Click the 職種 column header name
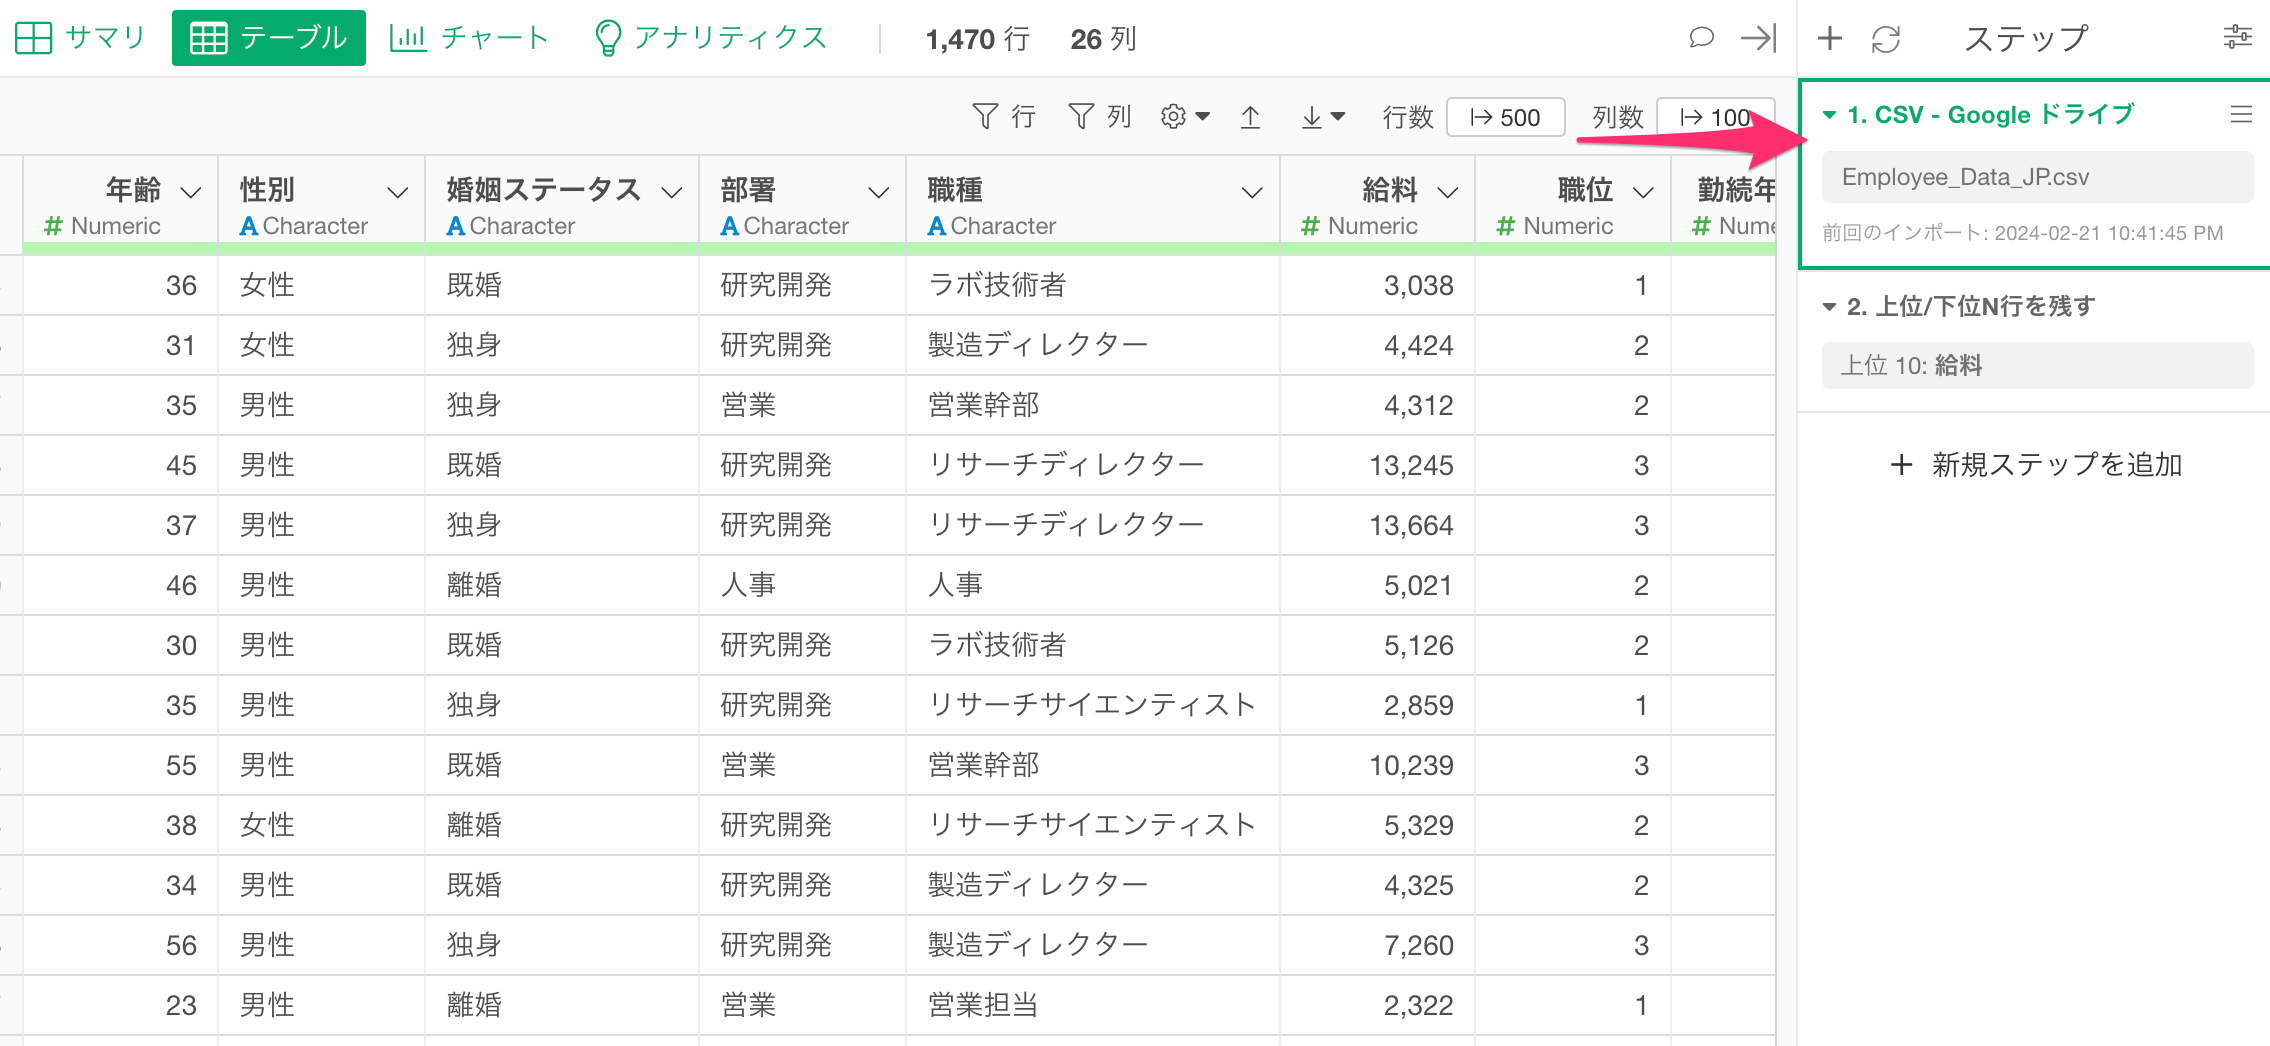Viewport: 2270px width, 1046px height. pyautogui.click(x=955, y=189)
